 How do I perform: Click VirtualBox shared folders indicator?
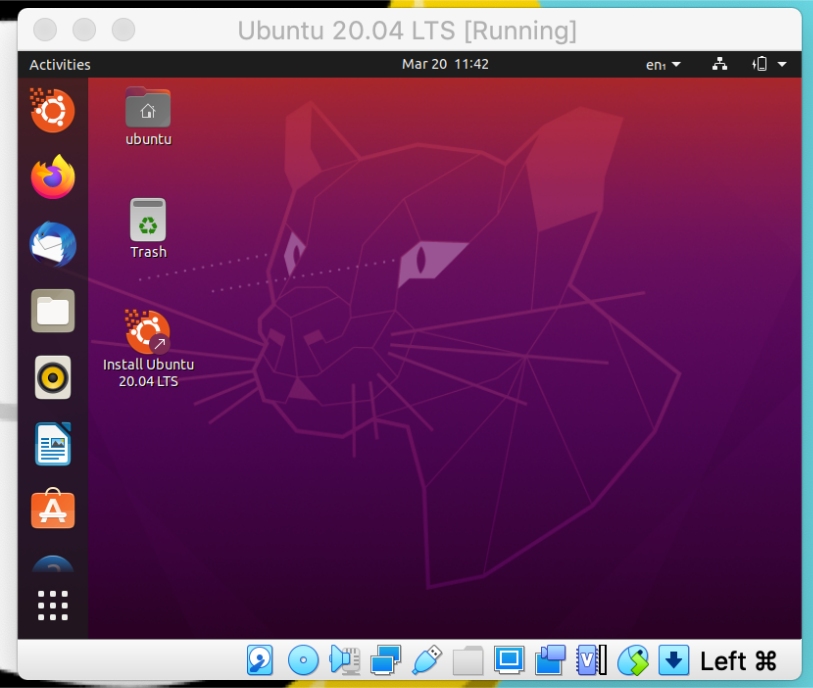coord(468,660)
